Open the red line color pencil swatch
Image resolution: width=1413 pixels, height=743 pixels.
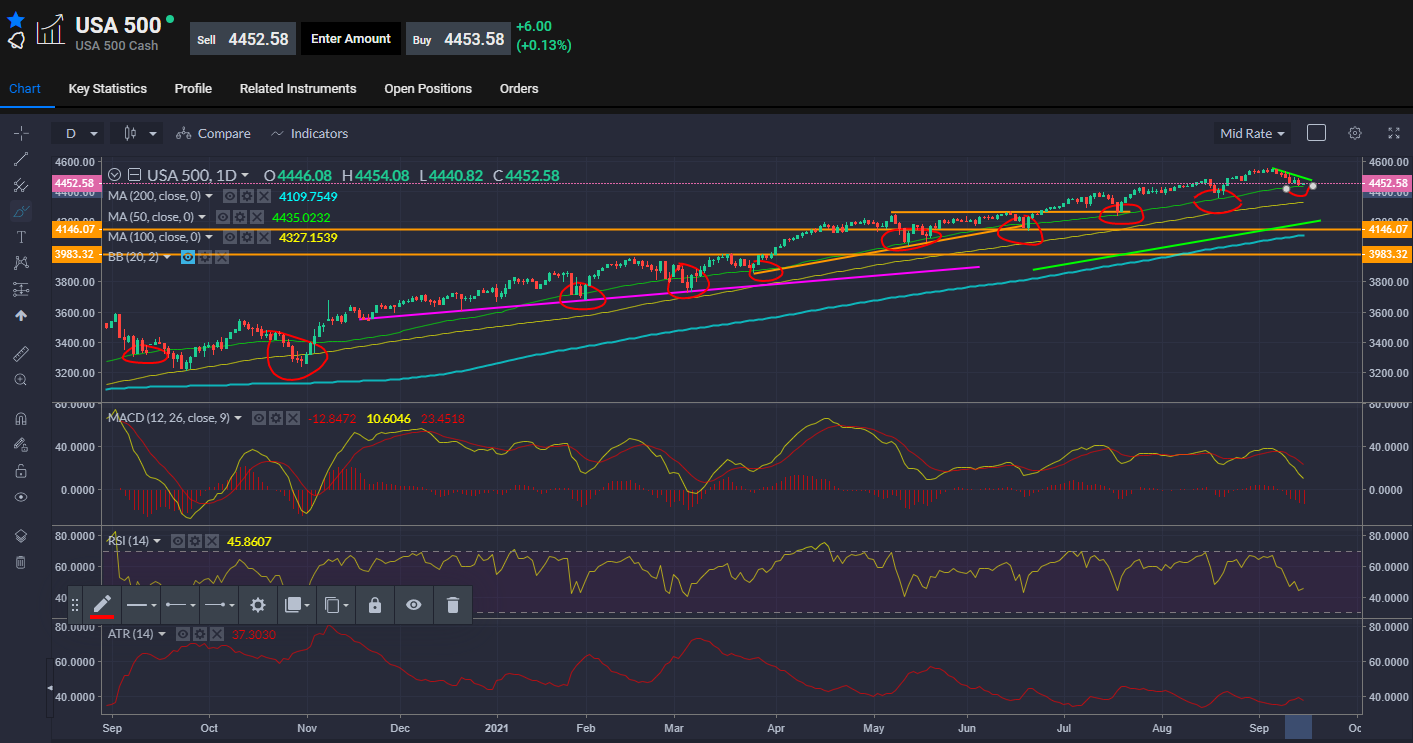click(x=101, y=605)
